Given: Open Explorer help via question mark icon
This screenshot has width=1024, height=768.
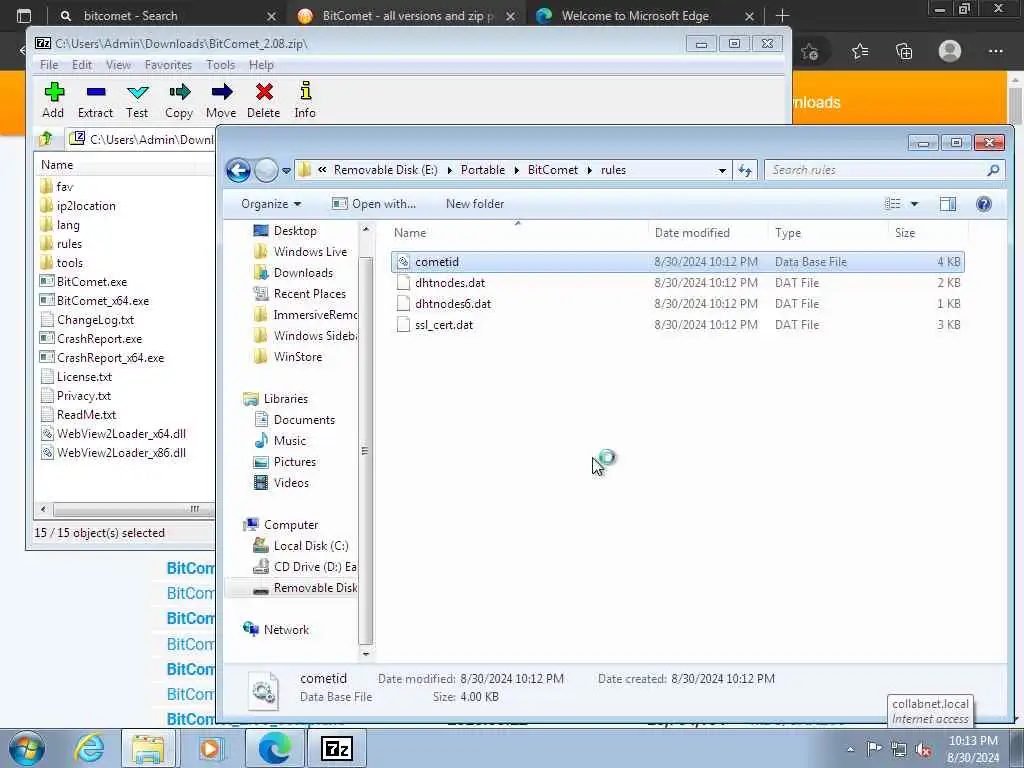Looking at the screenshot, I should [984, 204].
